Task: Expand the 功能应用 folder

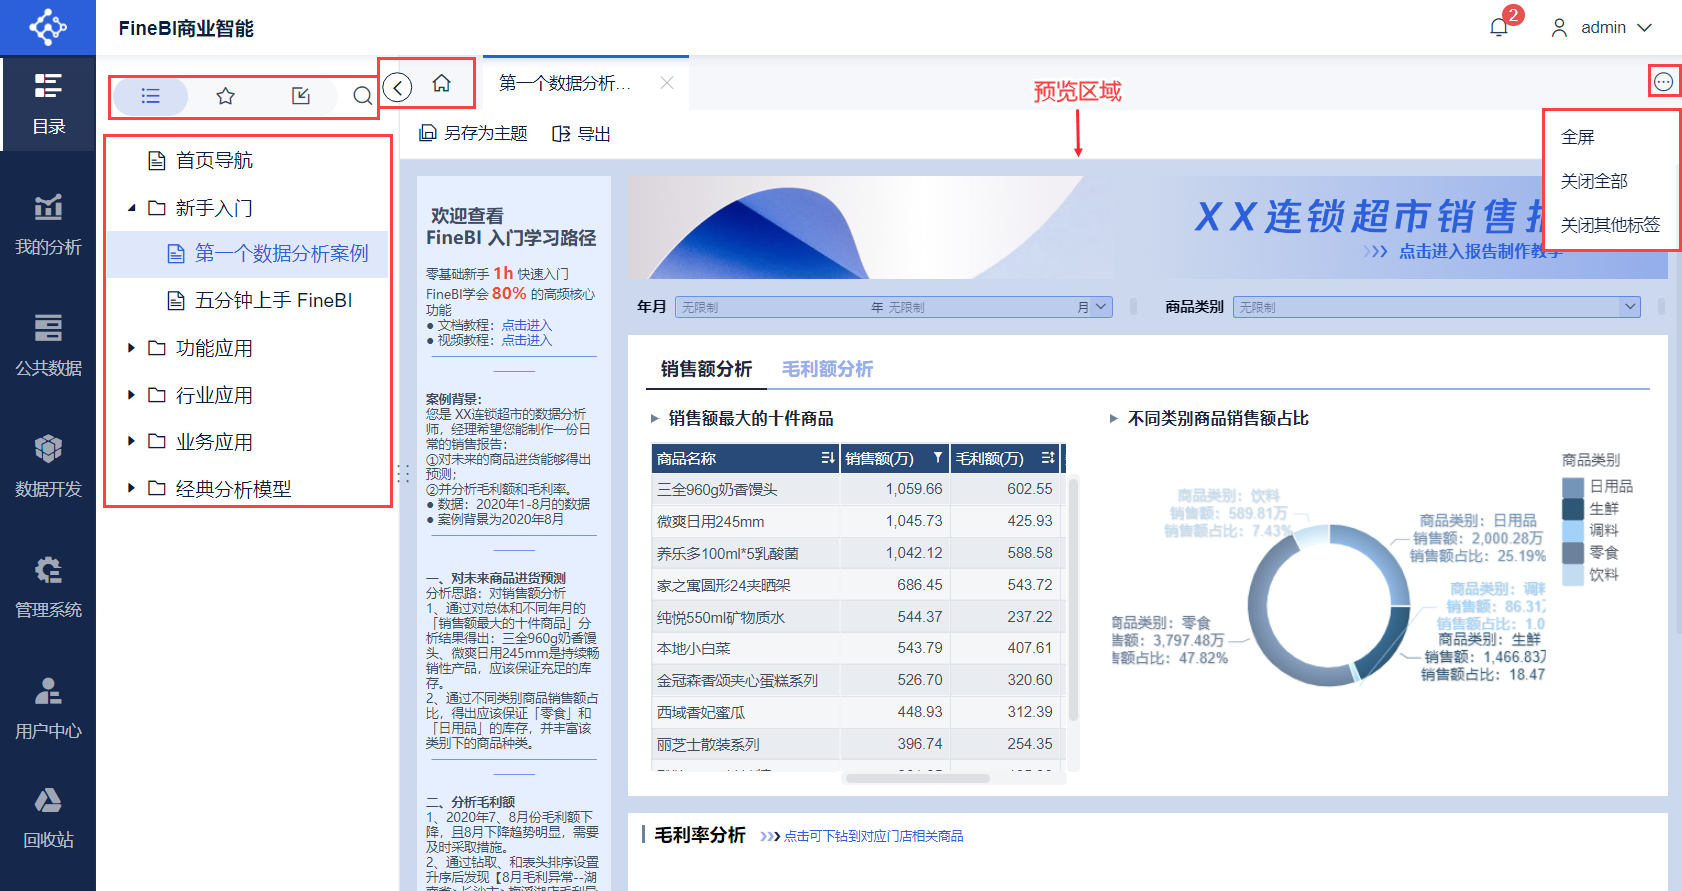Action: tap(131, 348)
